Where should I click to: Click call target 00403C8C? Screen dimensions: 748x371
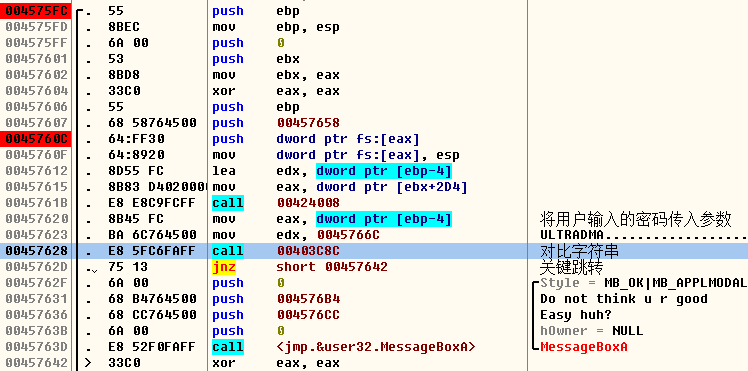(x=308, y=251)
